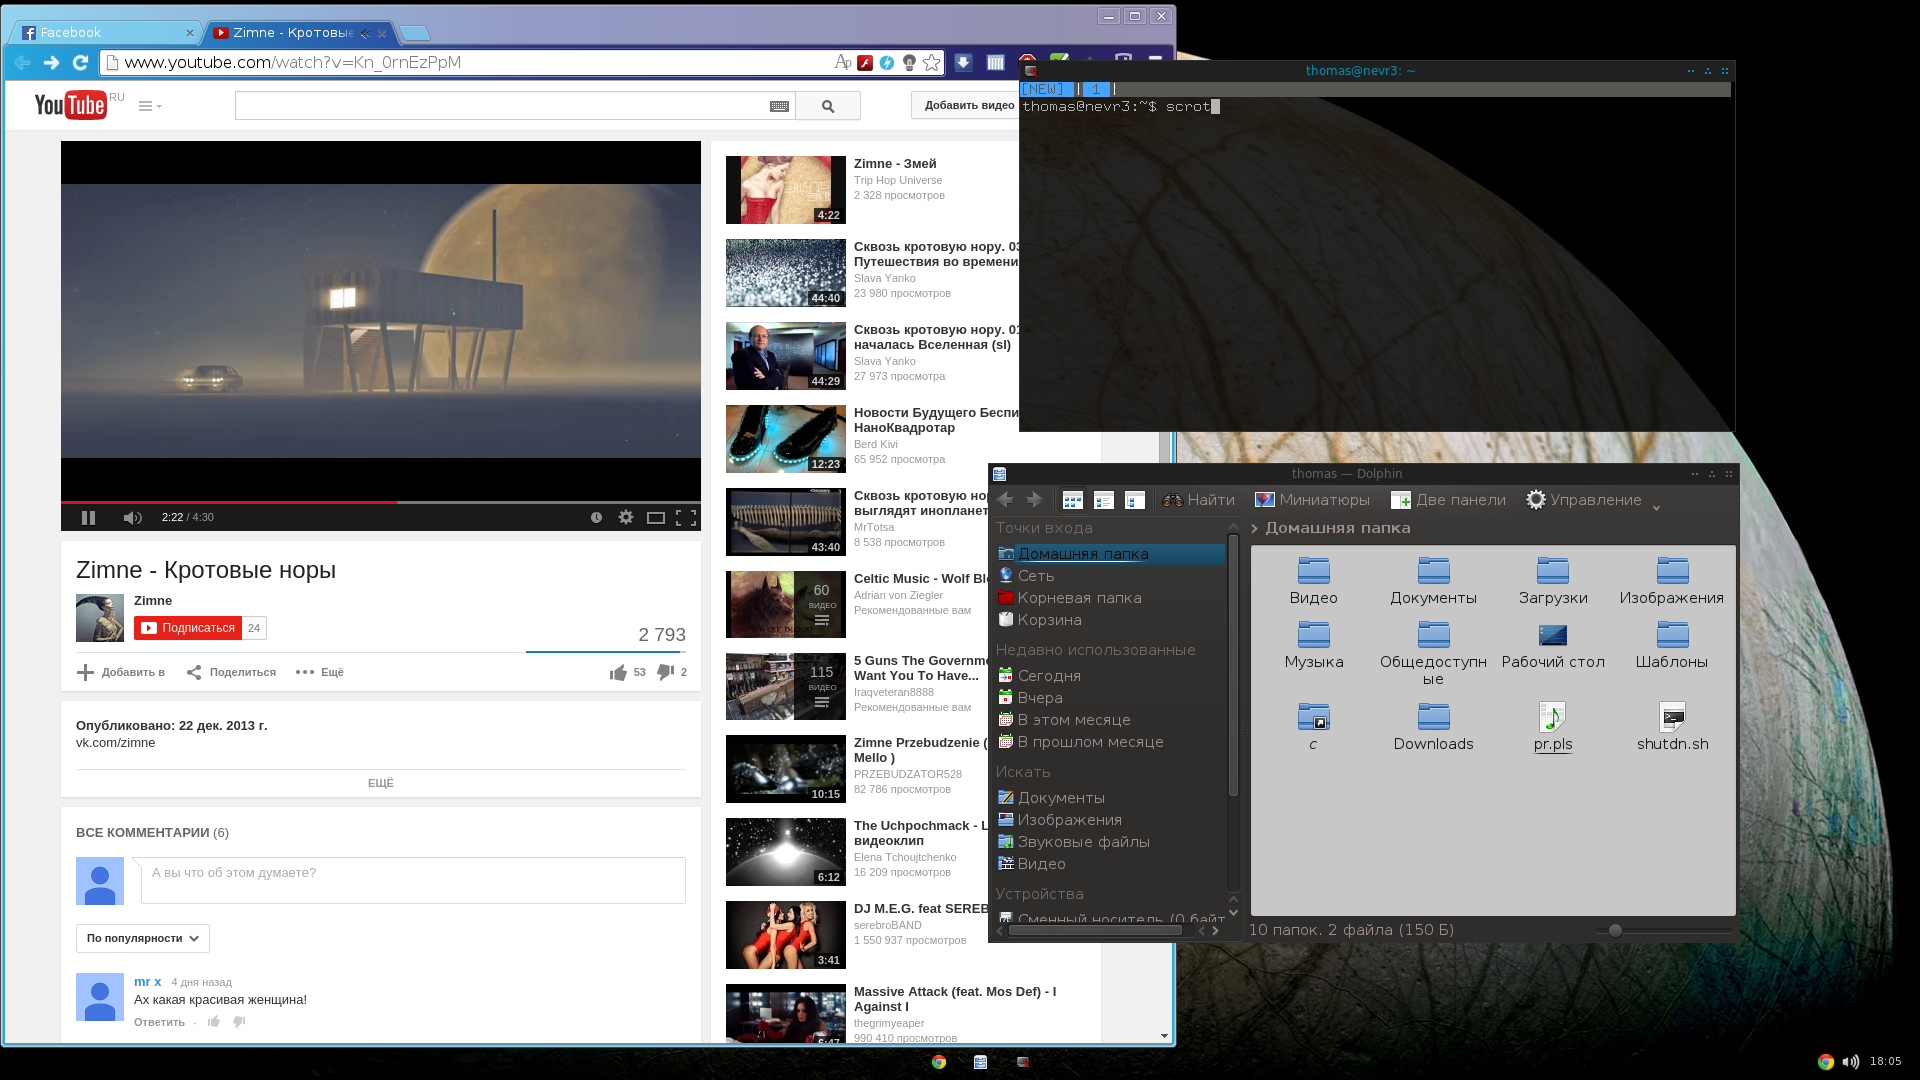Switch to the Facebook tab
1920x1080 pixels.
(x=106, y=32)
